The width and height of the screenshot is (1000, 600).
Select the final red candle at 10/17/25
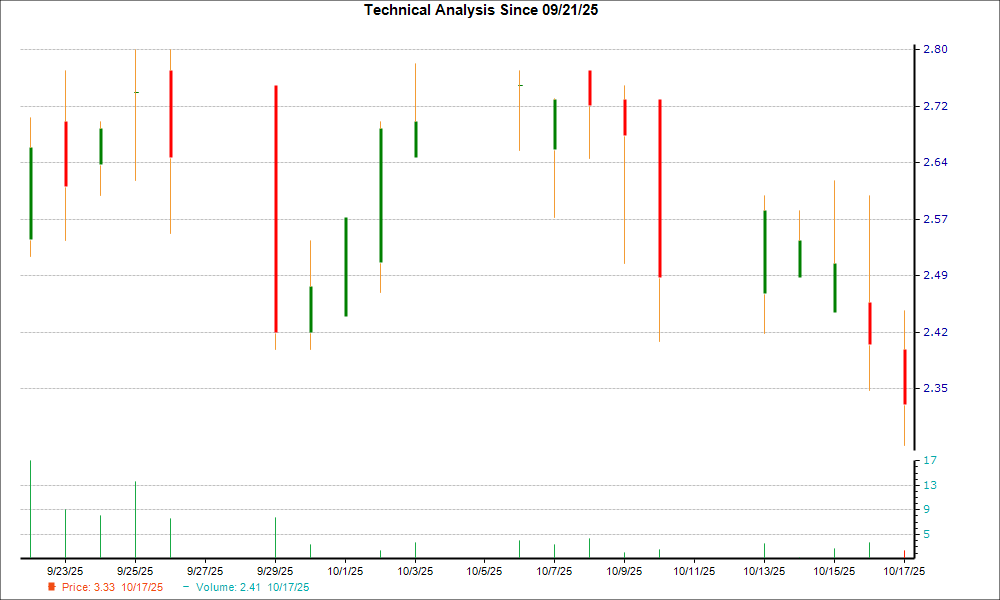click(x=905, y=375)
